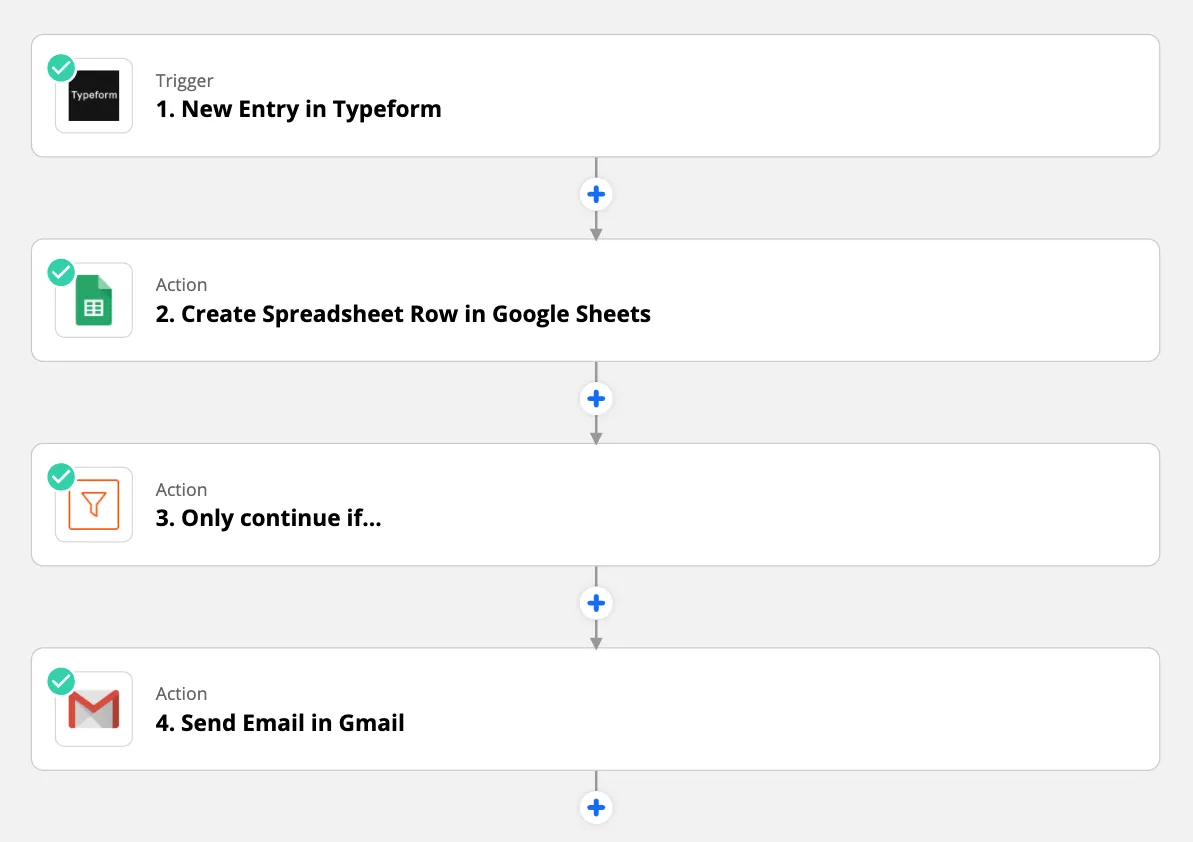Click the "Trigger" label on step one
Image resolution: width=1193 pixels, height=842 pixels.
(185, 81)
